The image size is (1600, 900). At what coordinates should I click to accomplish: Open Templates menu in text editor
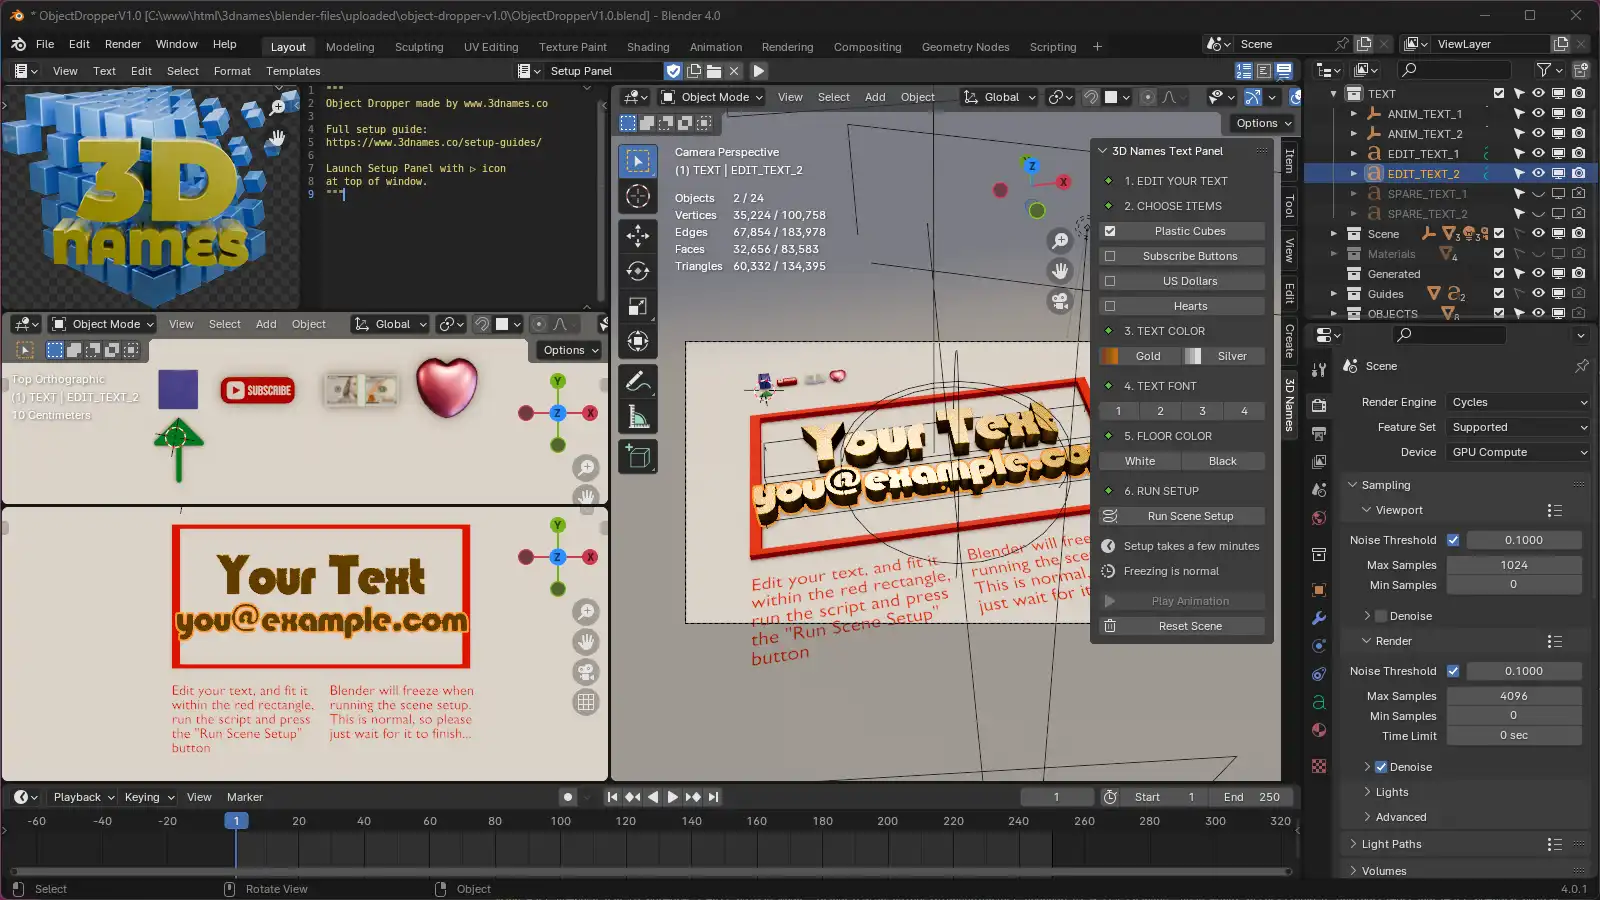[293, 71]
